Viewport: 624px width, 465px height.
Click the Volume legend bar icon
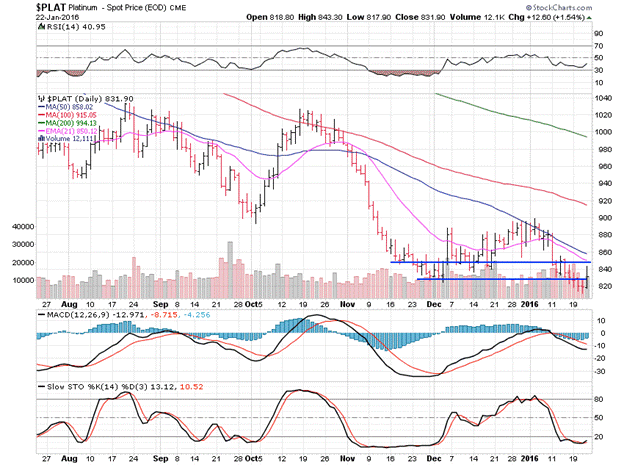coord(40,138)
